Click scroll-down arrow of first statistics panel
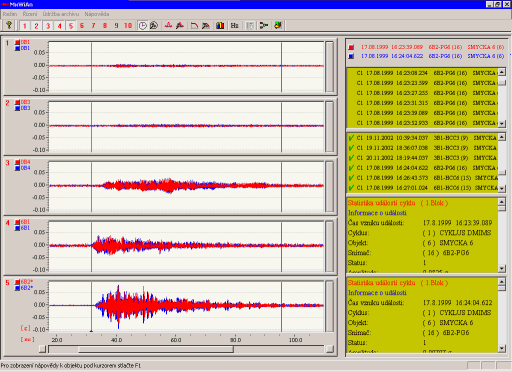The image size is (512, 372). [502, 268]
